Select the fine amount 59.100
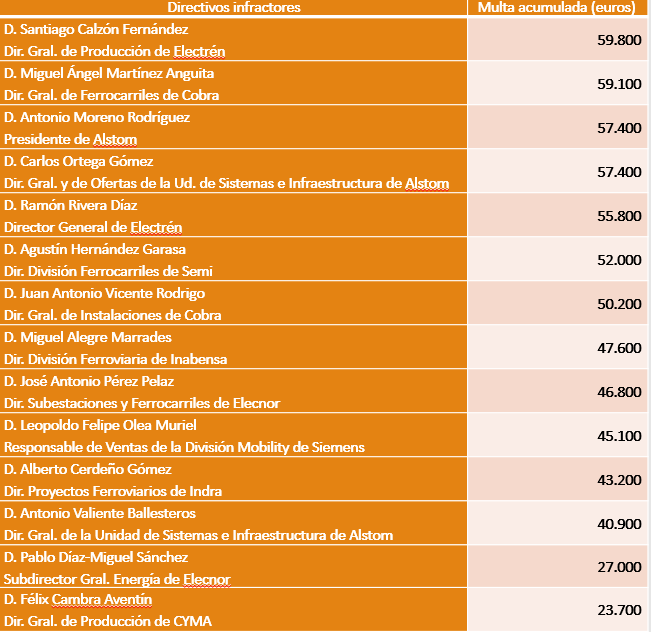 pos(619,84)
